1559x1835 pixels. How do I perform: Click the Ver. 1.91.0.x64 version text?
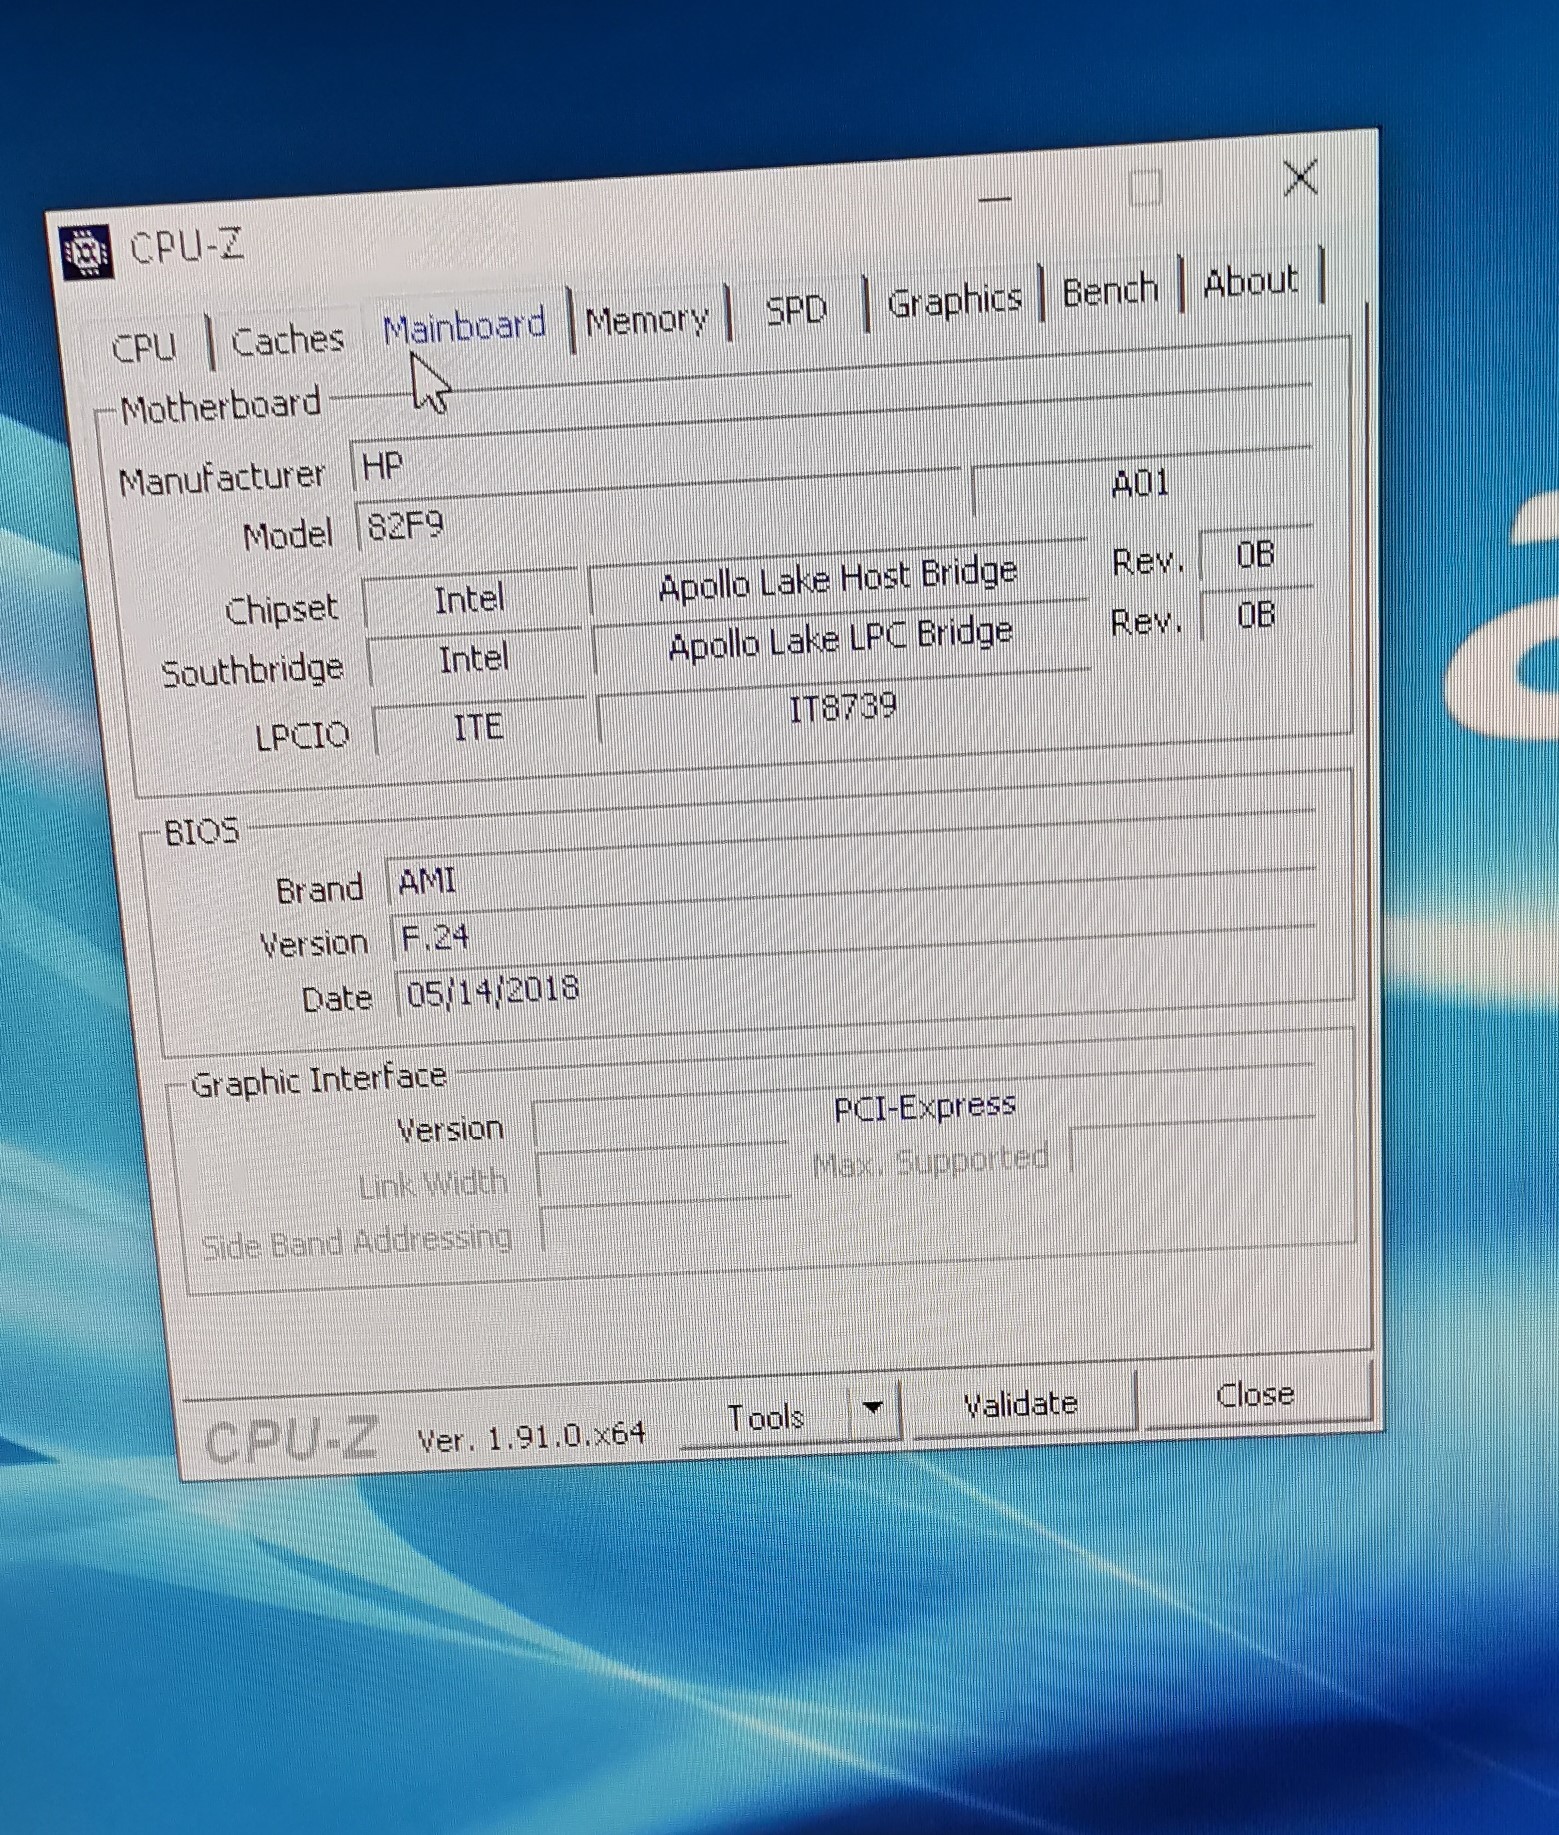coord(531,1436)
